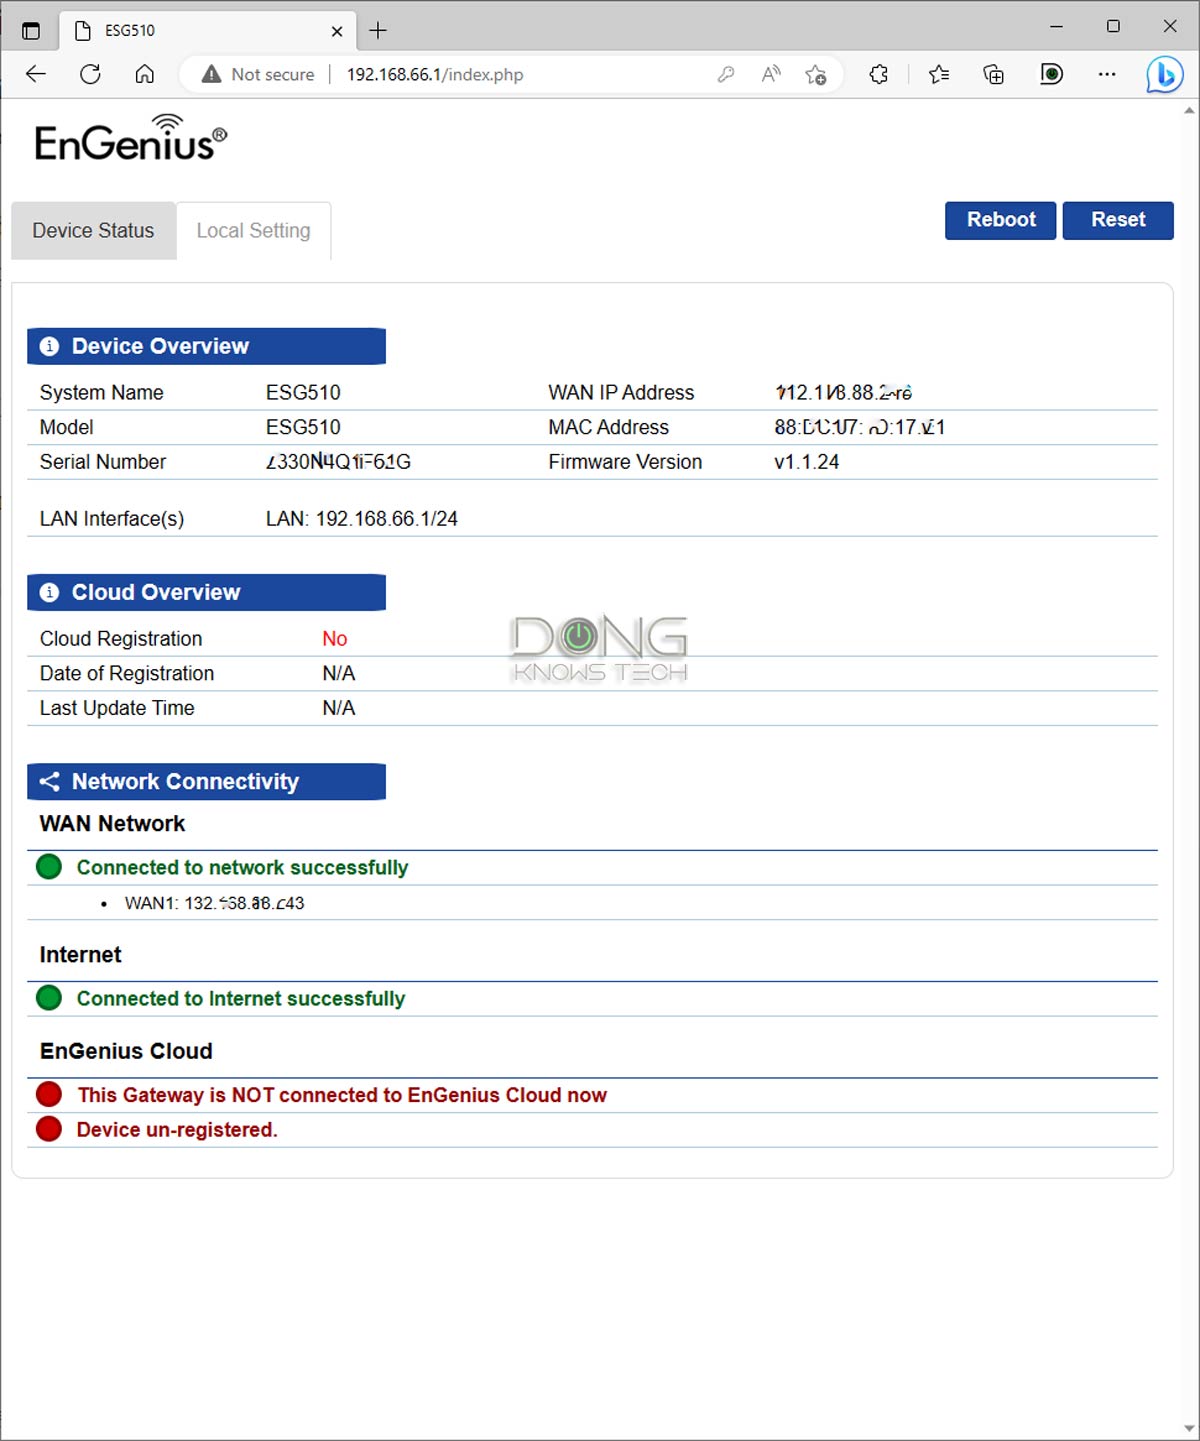Add this page to favorites

pyautogui.click(x=816, y=74)
